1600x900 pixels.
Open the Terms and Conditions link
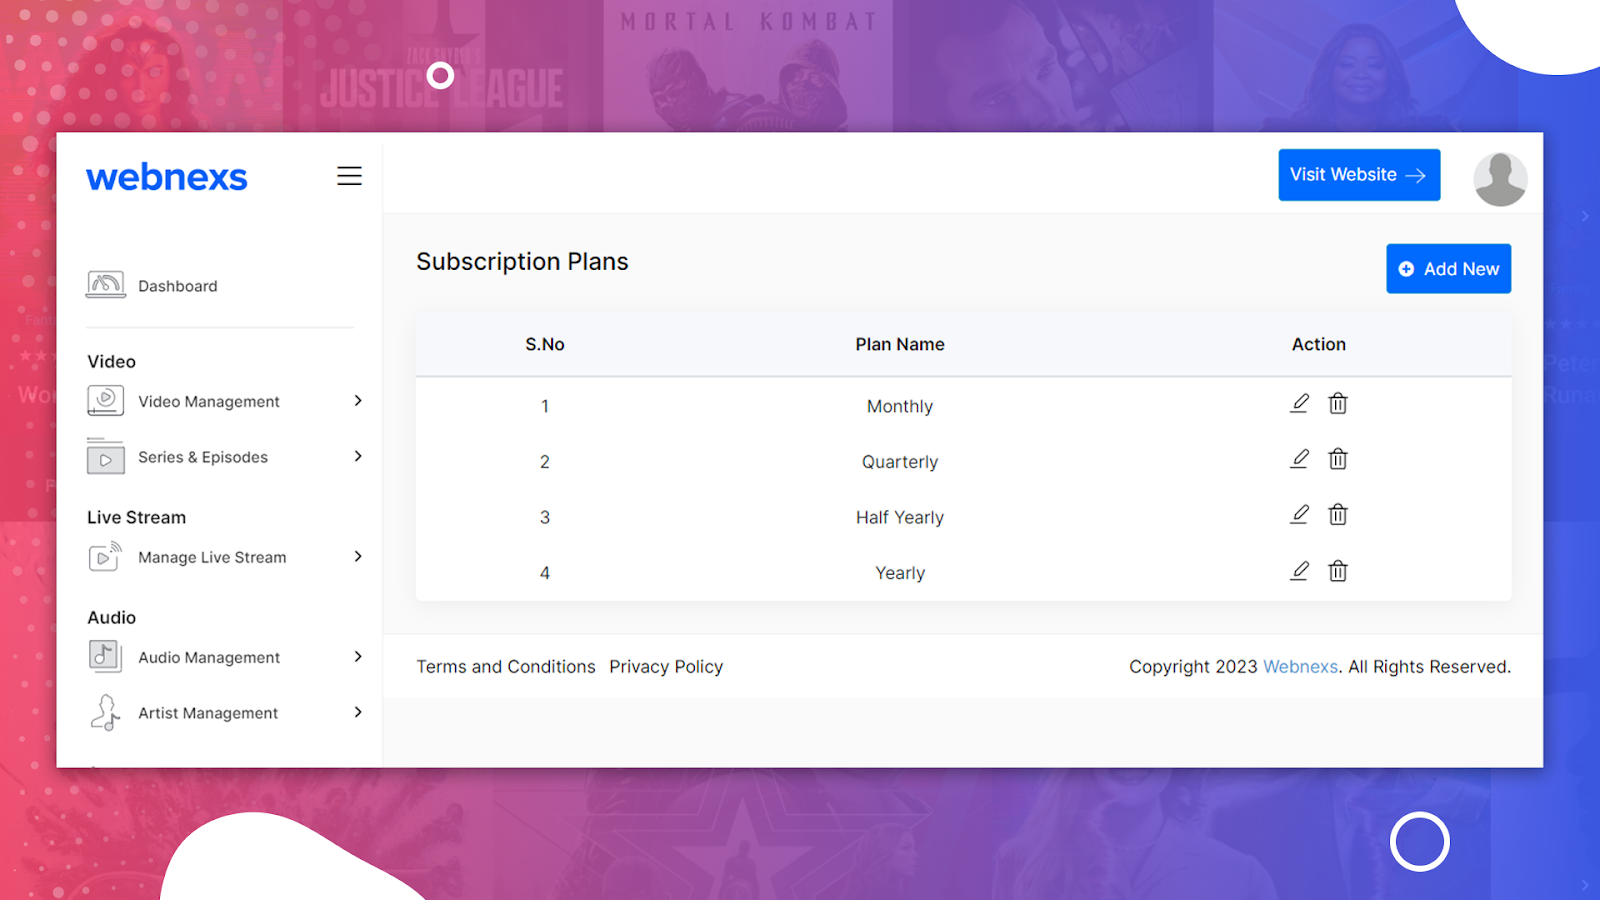(506, 667)
